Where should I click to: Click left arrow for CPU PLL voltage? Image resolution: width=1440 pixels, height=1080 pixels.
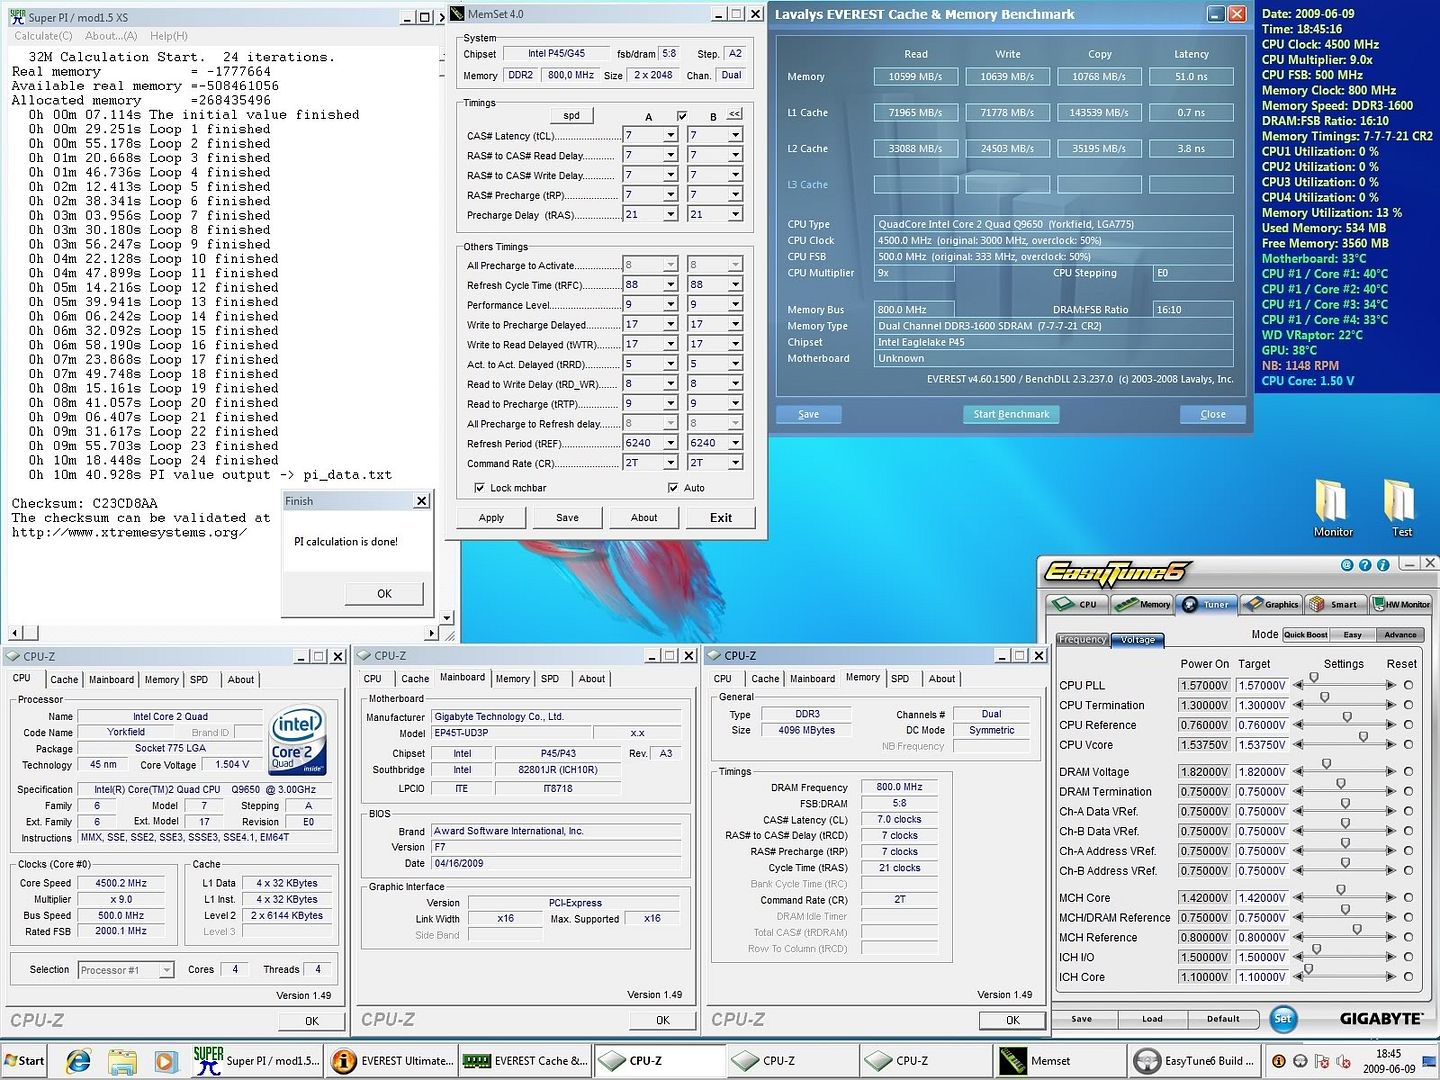tap(1299, 685)
